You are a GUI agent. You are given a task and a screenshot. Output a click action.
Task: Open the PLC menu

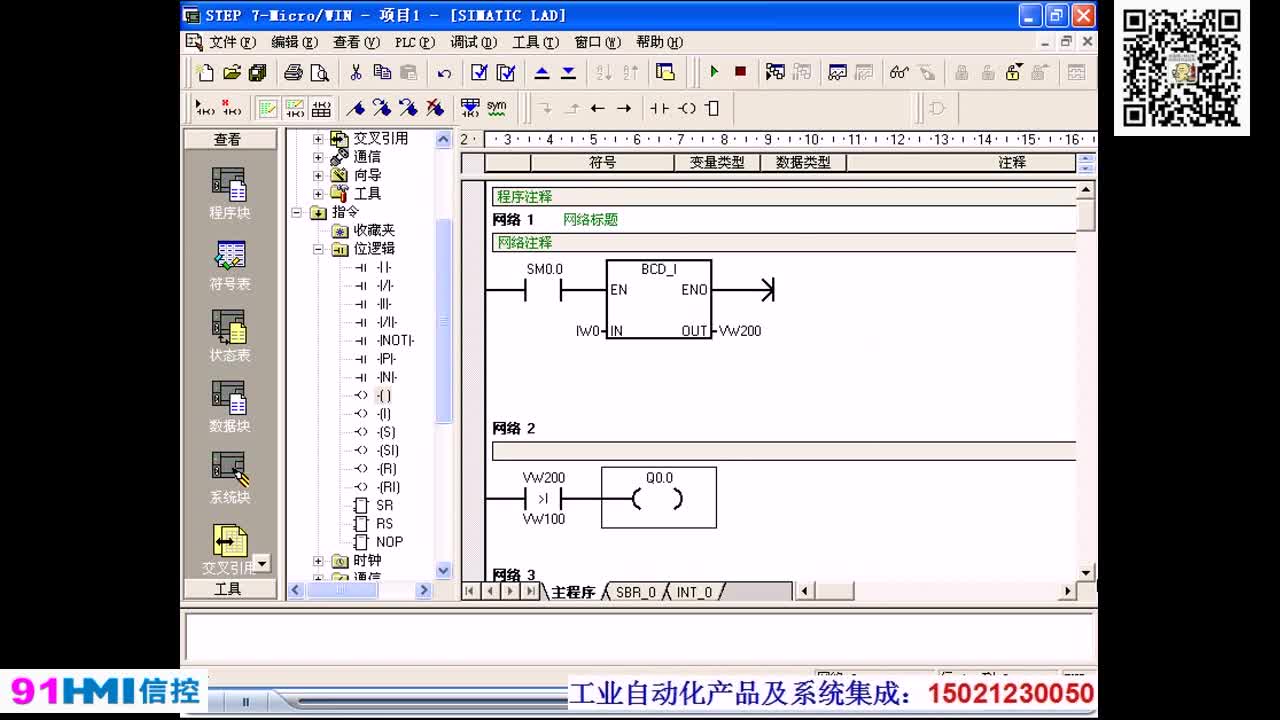413,42
